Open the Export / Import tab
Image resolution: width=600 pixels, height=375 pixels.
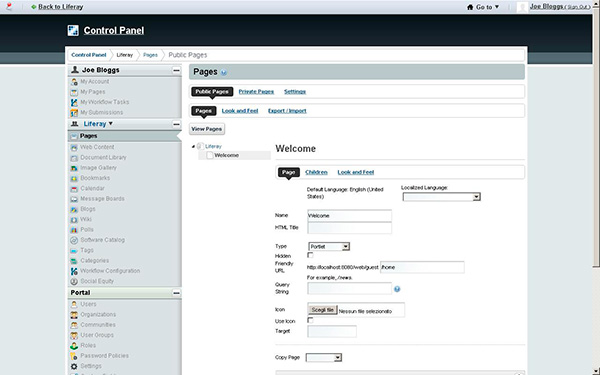[x=287, y=111]
